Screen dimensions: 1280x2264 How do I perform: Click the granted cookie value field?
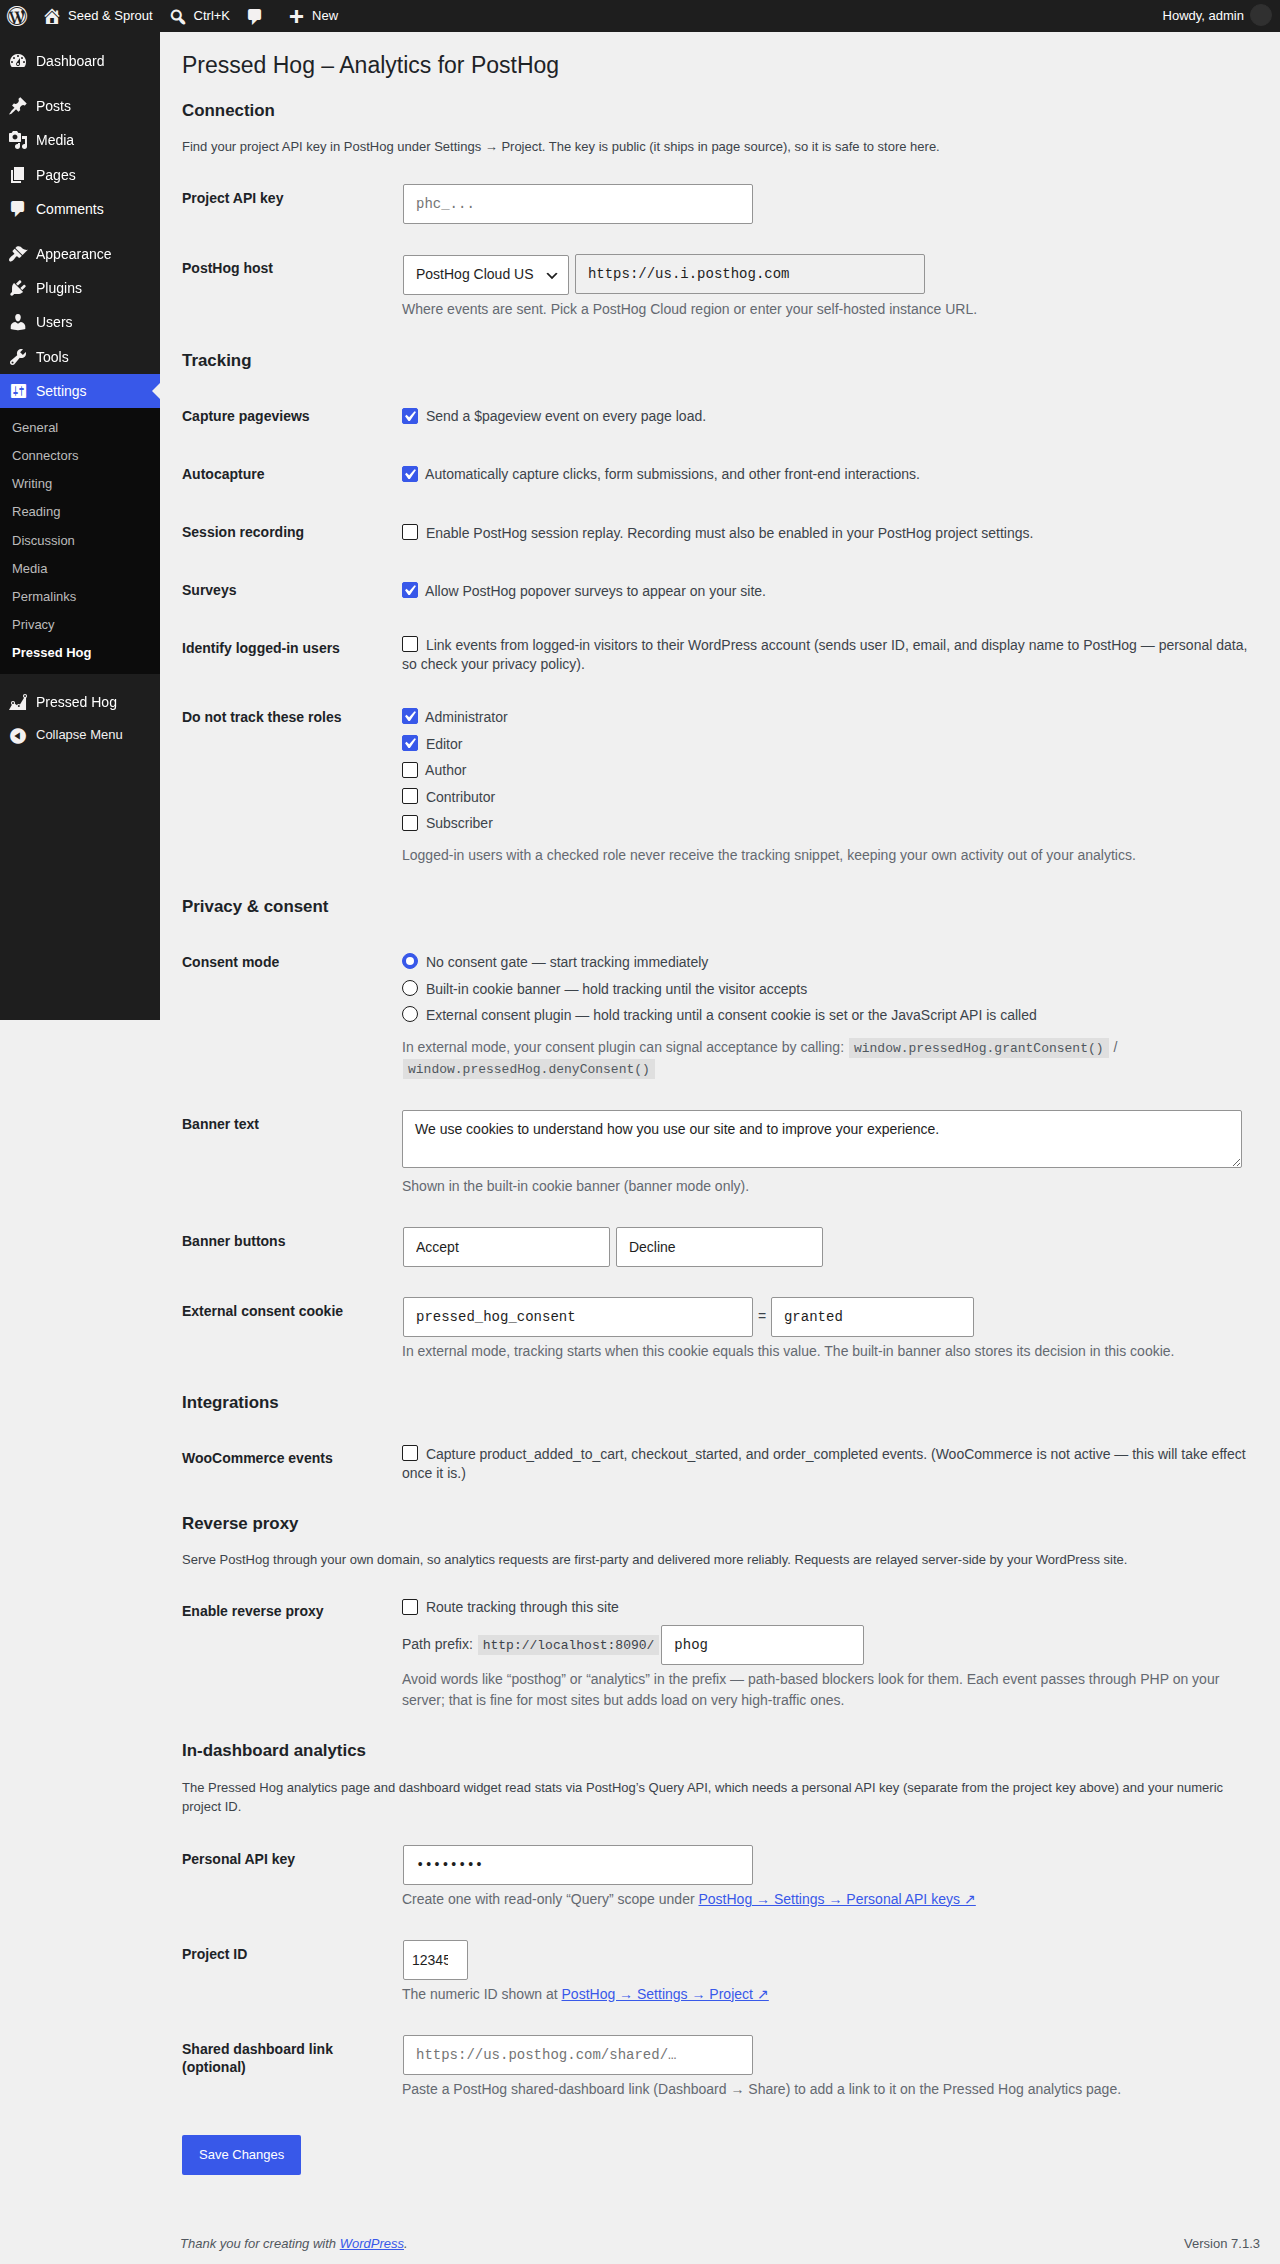click(x=872, y=1317)
